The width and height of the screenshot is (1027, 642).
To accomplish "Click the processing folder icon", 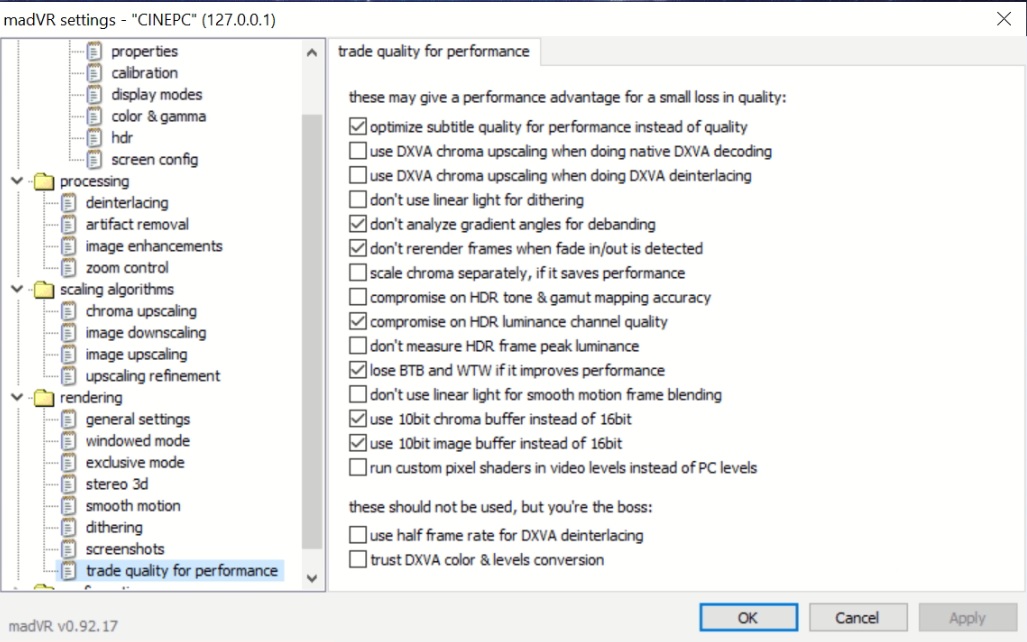I will point(44,181).
